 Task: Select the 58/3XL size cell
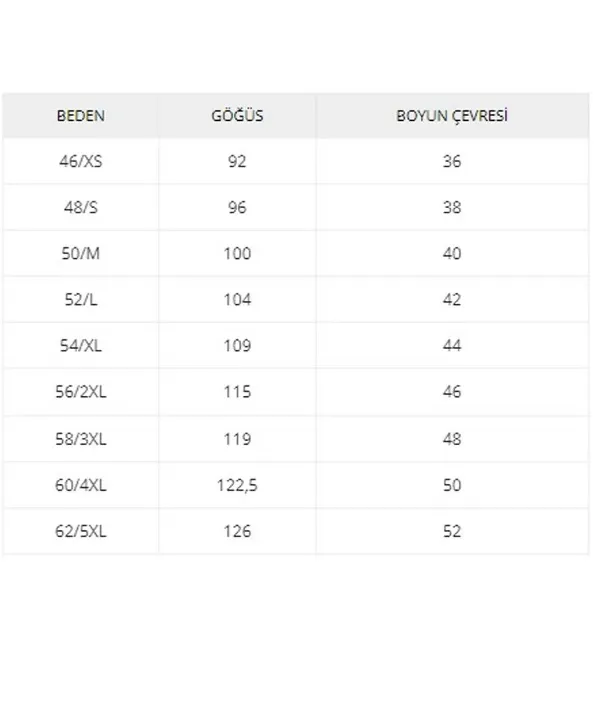tap(81, 439)
